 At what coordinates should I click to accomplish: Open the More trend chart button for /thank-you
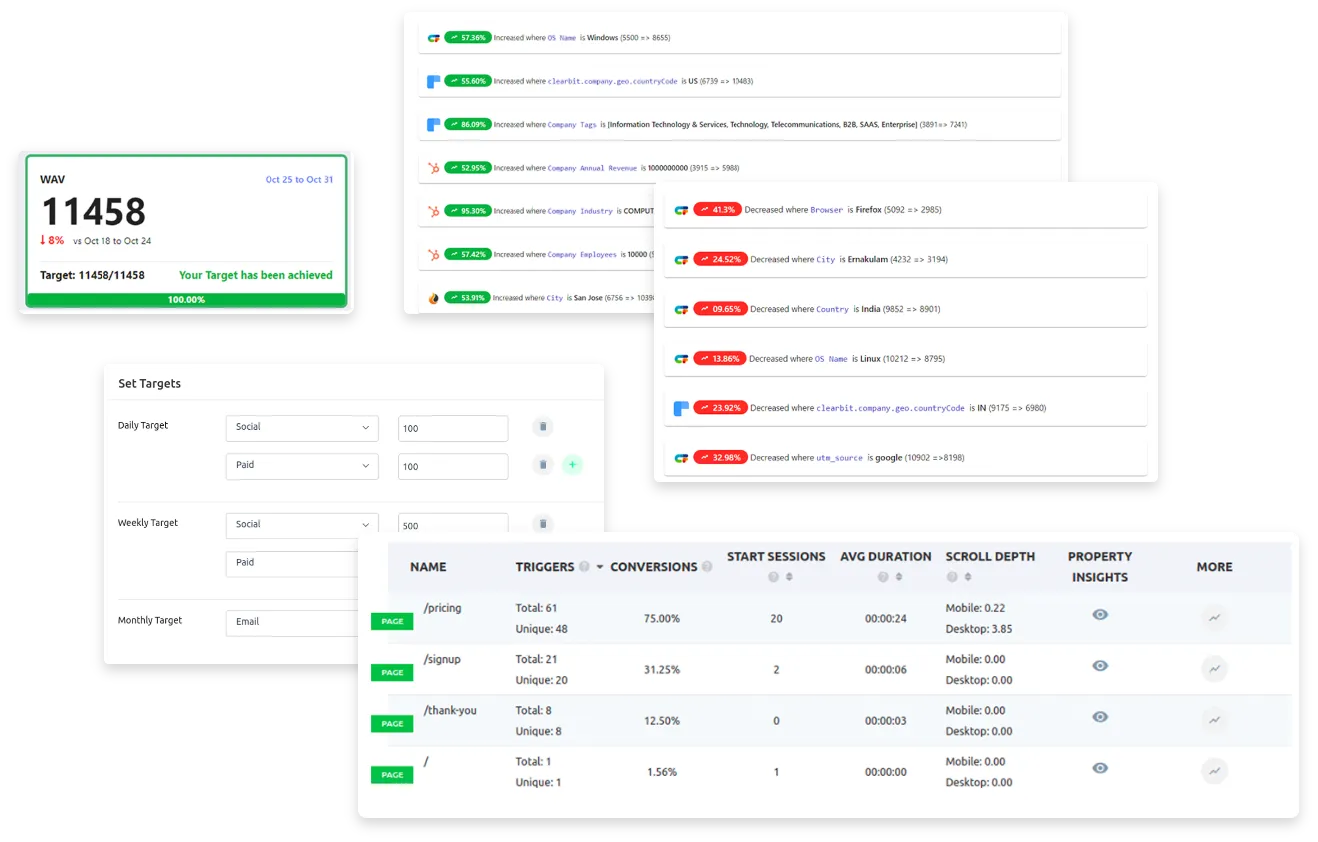point(1214,720)
